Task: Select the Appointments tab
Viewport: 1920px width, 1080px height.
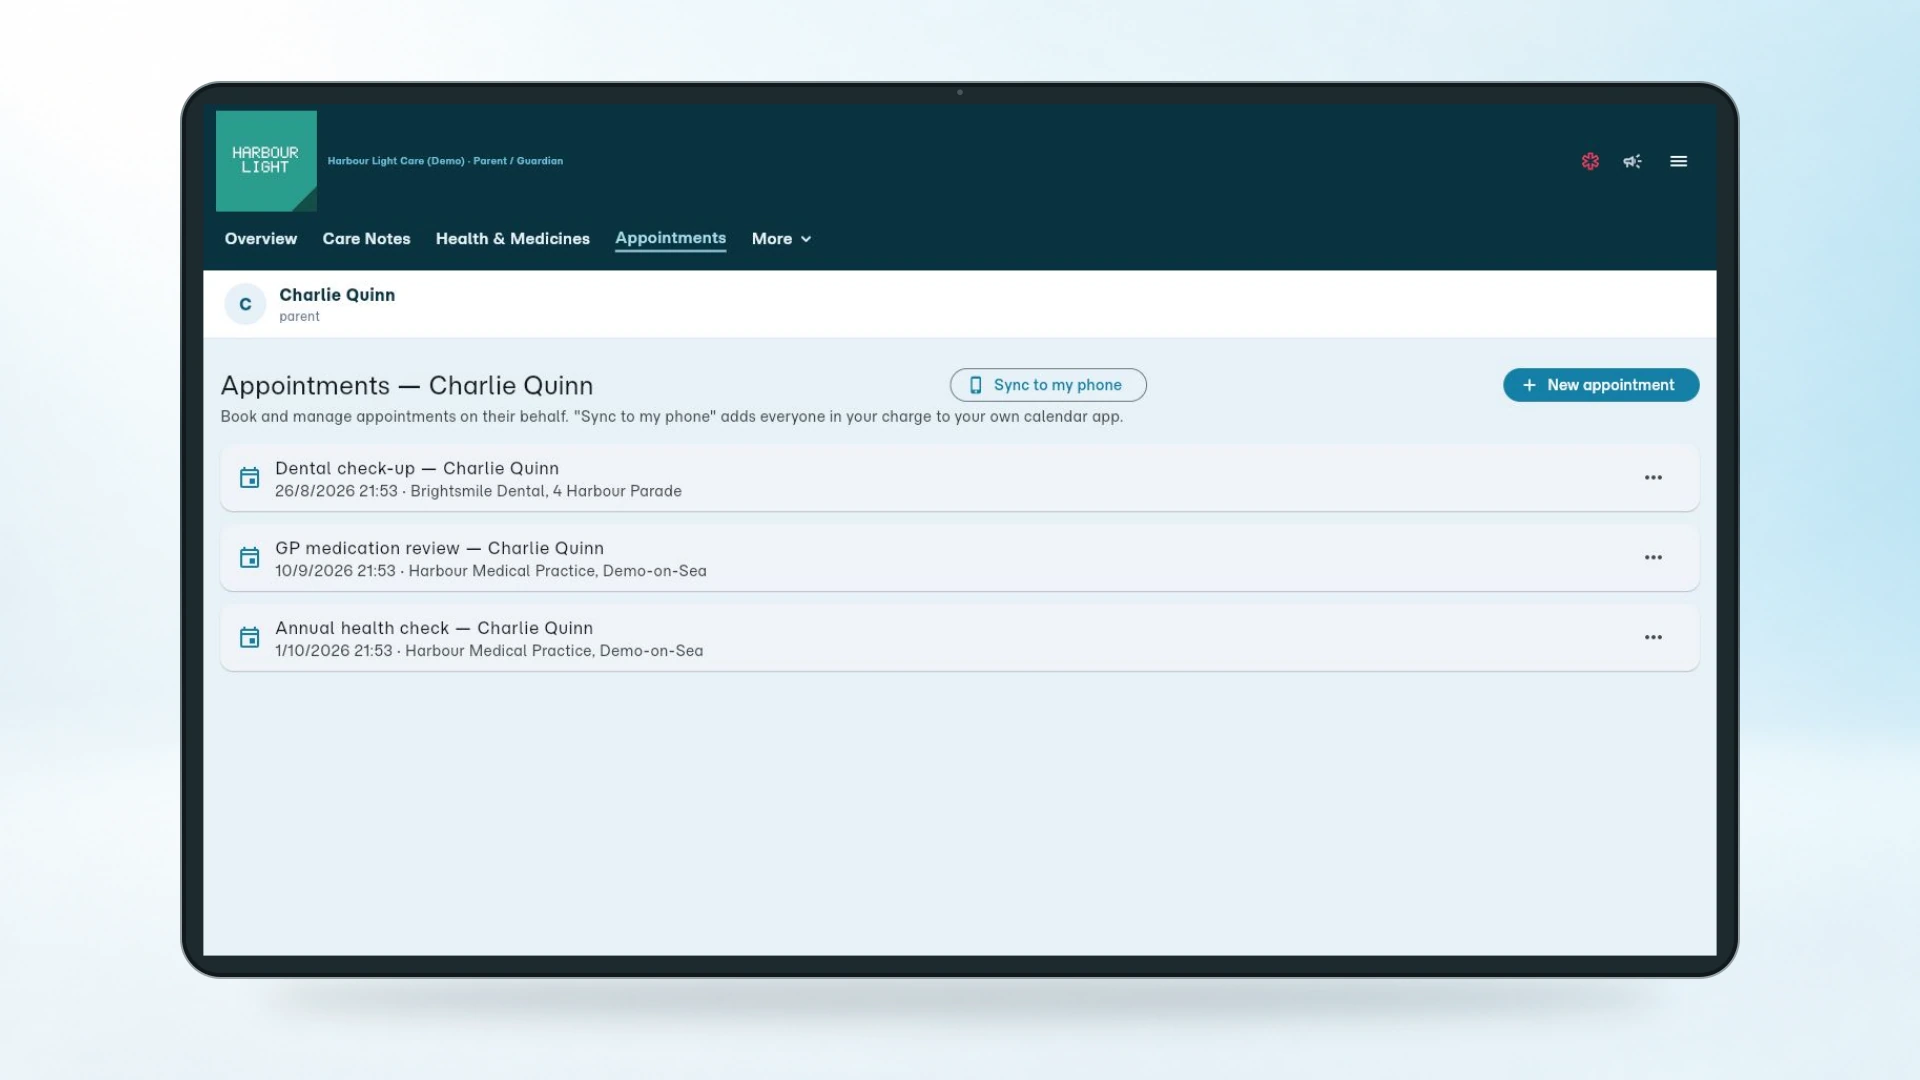Action: pos(670,238)
